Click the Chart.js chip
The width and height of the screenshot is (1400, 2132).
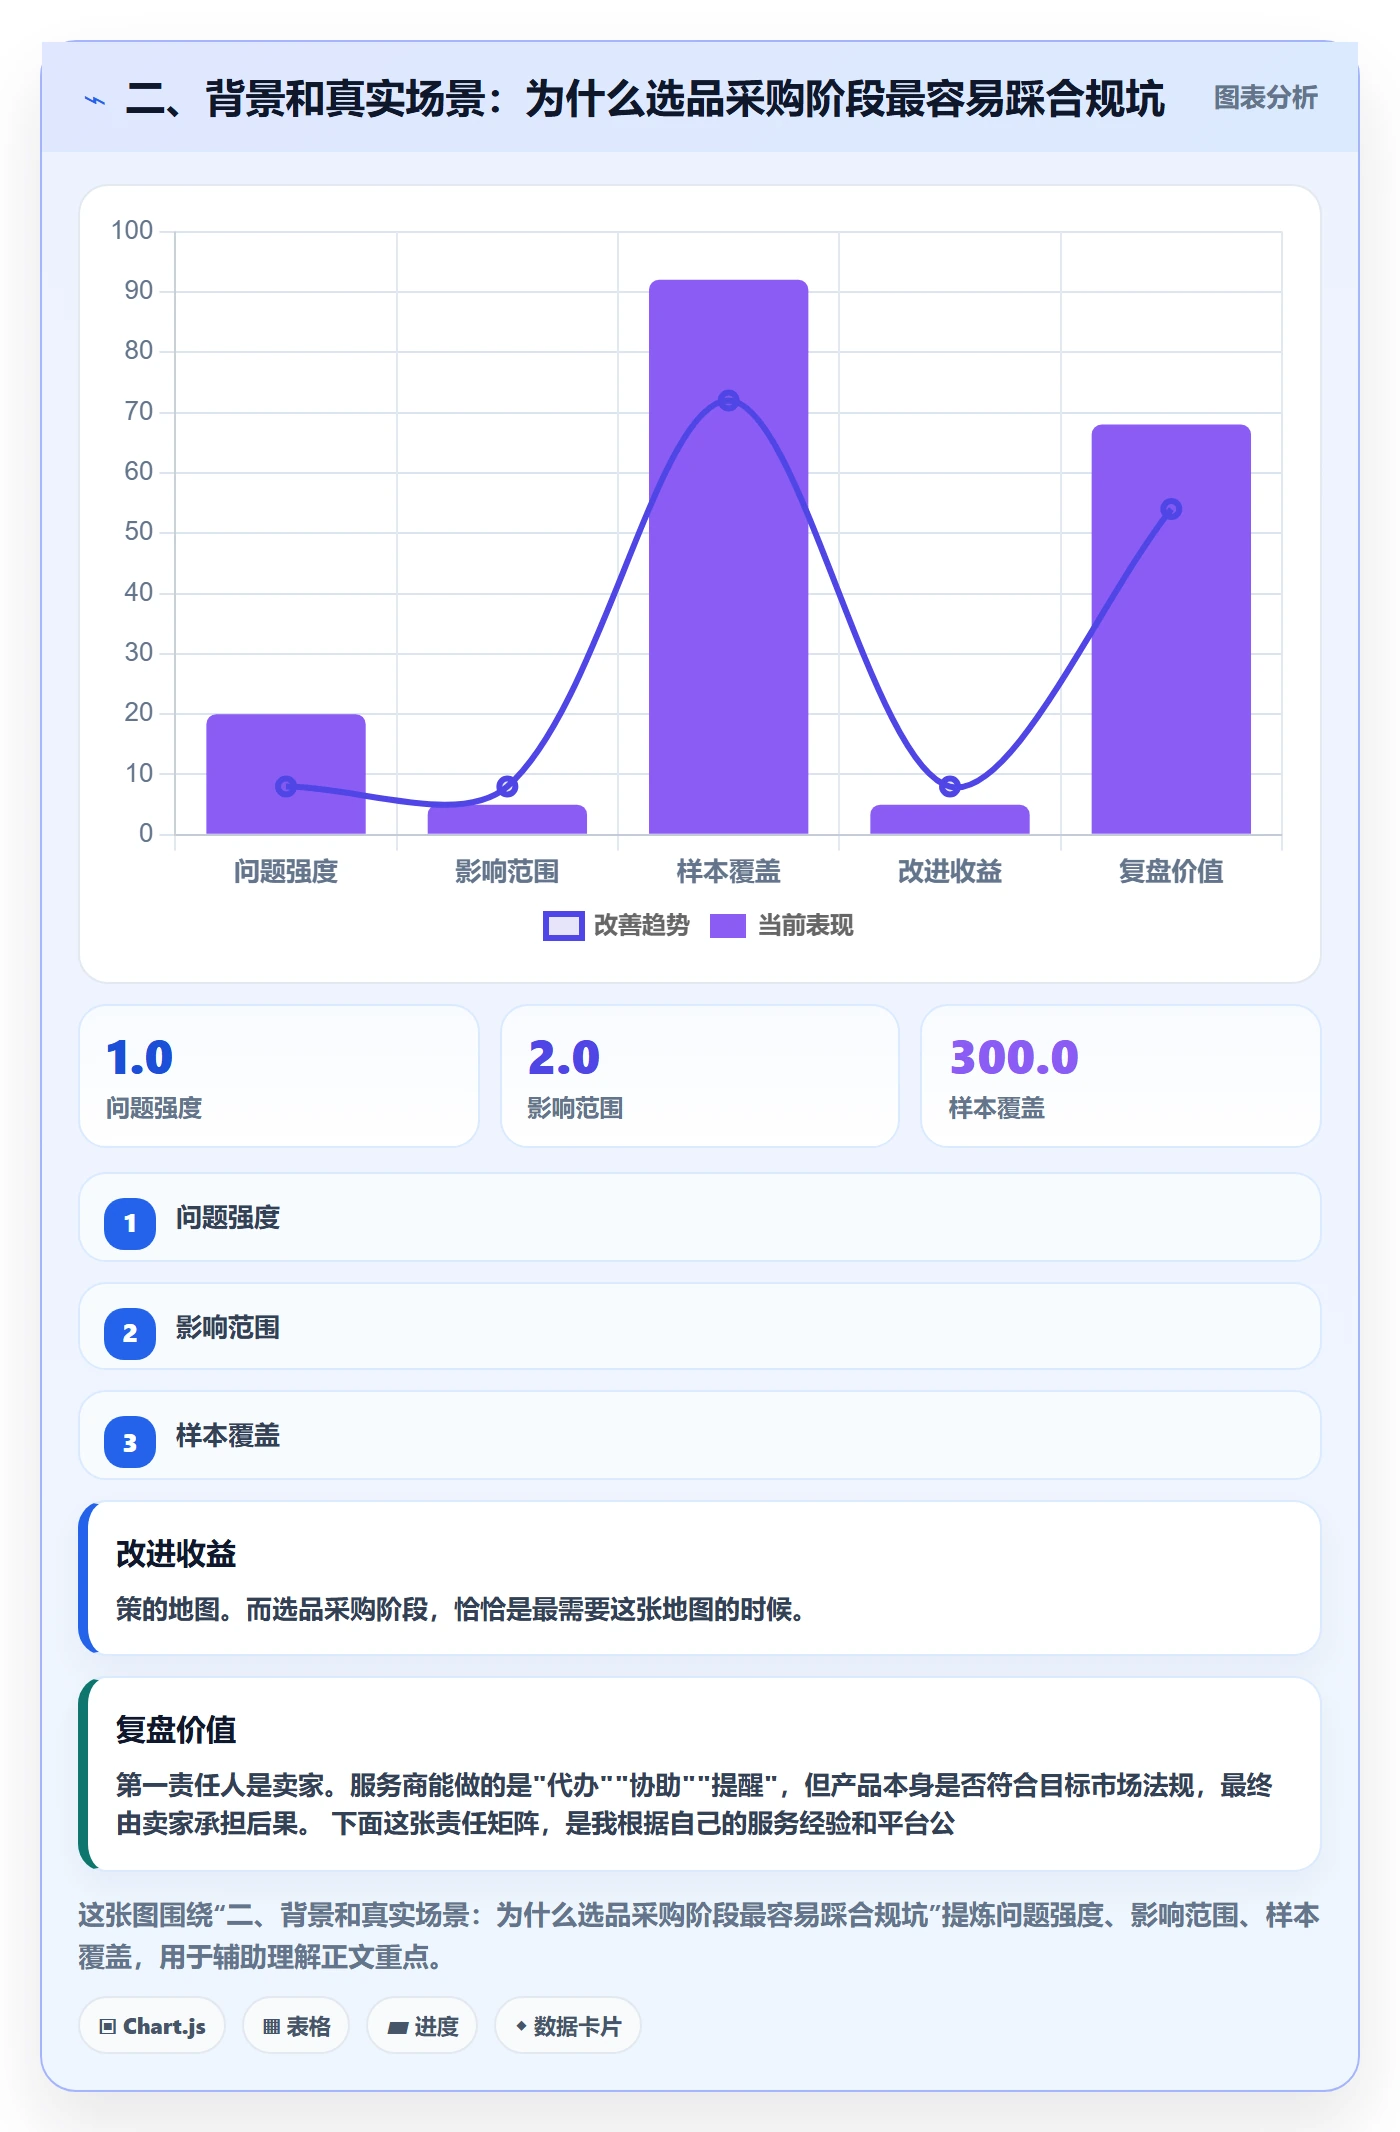(152, 2026)
